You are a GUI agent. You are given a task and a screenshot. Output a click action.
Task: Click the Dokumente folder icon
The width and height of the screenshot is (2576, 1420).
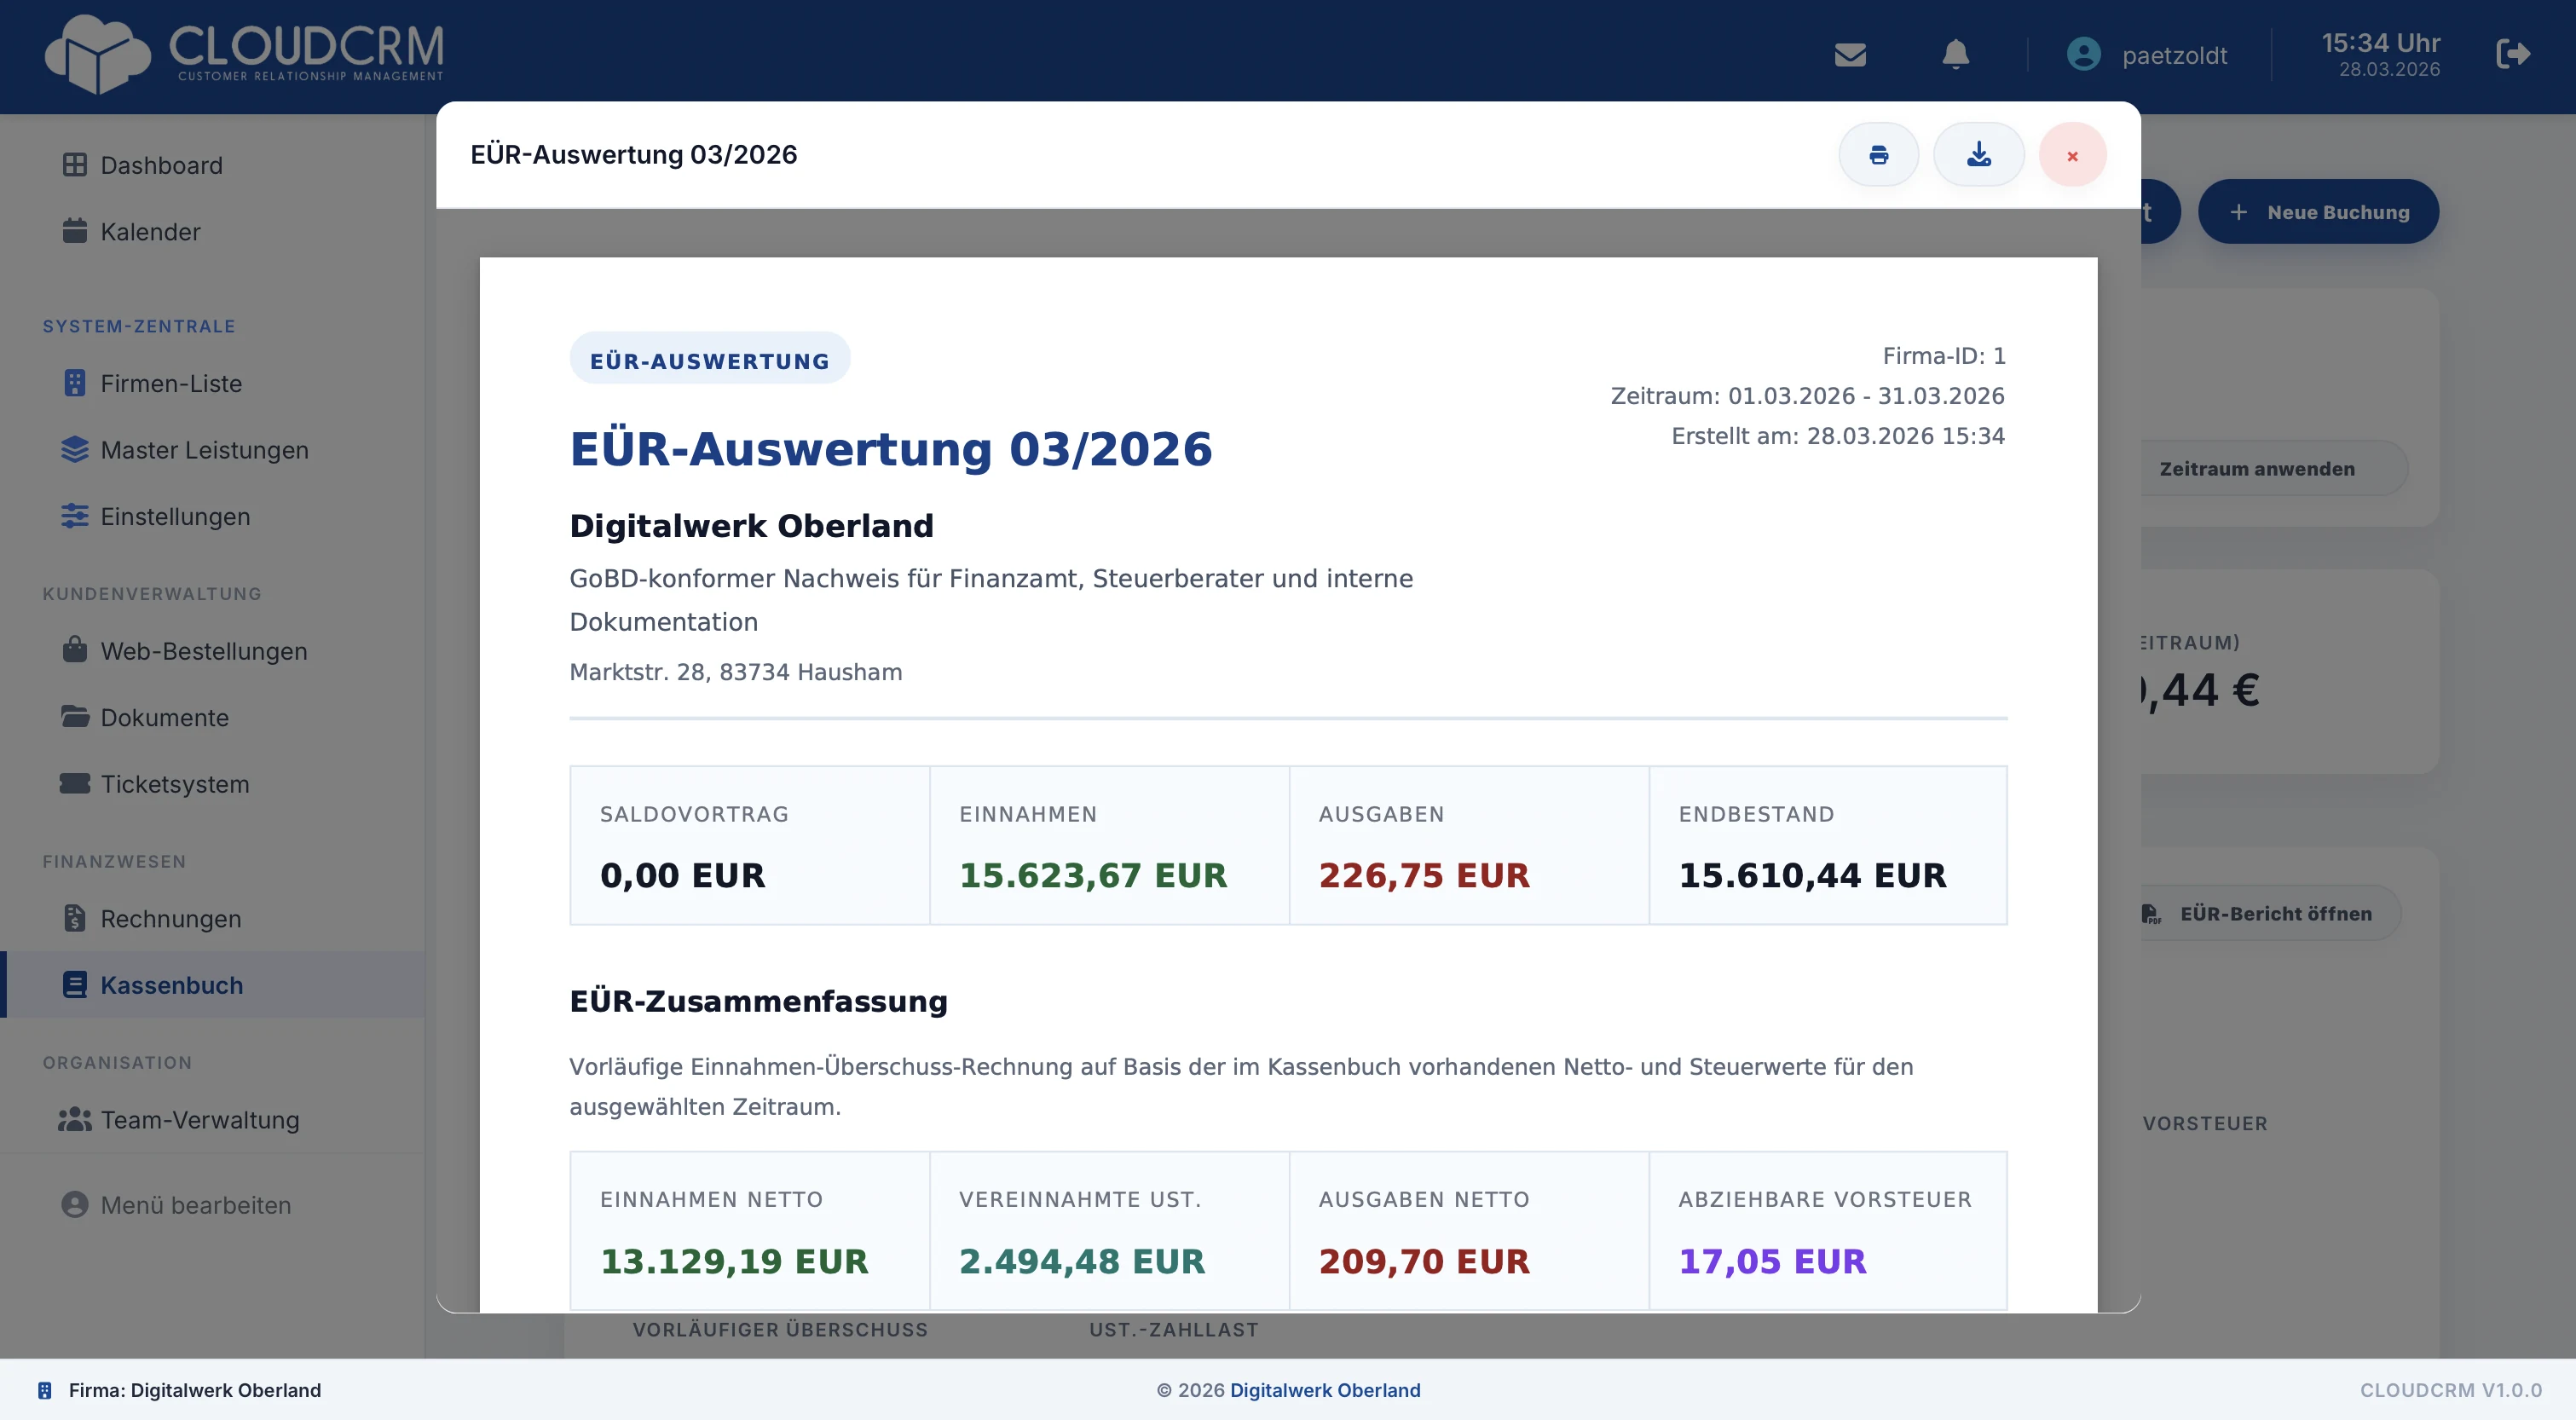pos(75,717)
